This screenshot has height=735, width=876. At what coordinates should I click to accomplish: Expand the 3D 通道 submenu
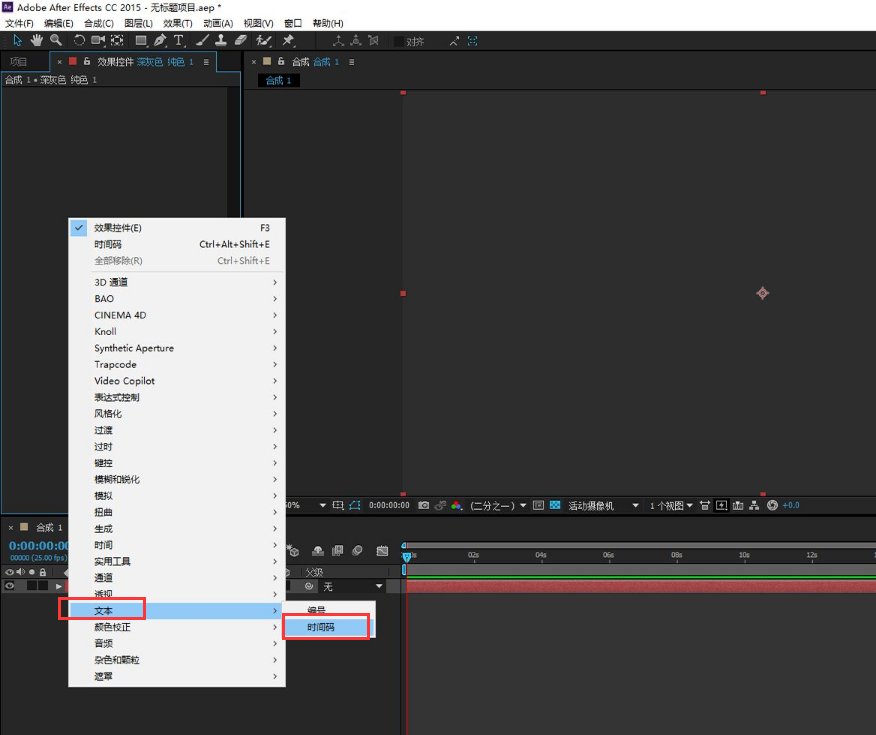[x=177, y=283]
